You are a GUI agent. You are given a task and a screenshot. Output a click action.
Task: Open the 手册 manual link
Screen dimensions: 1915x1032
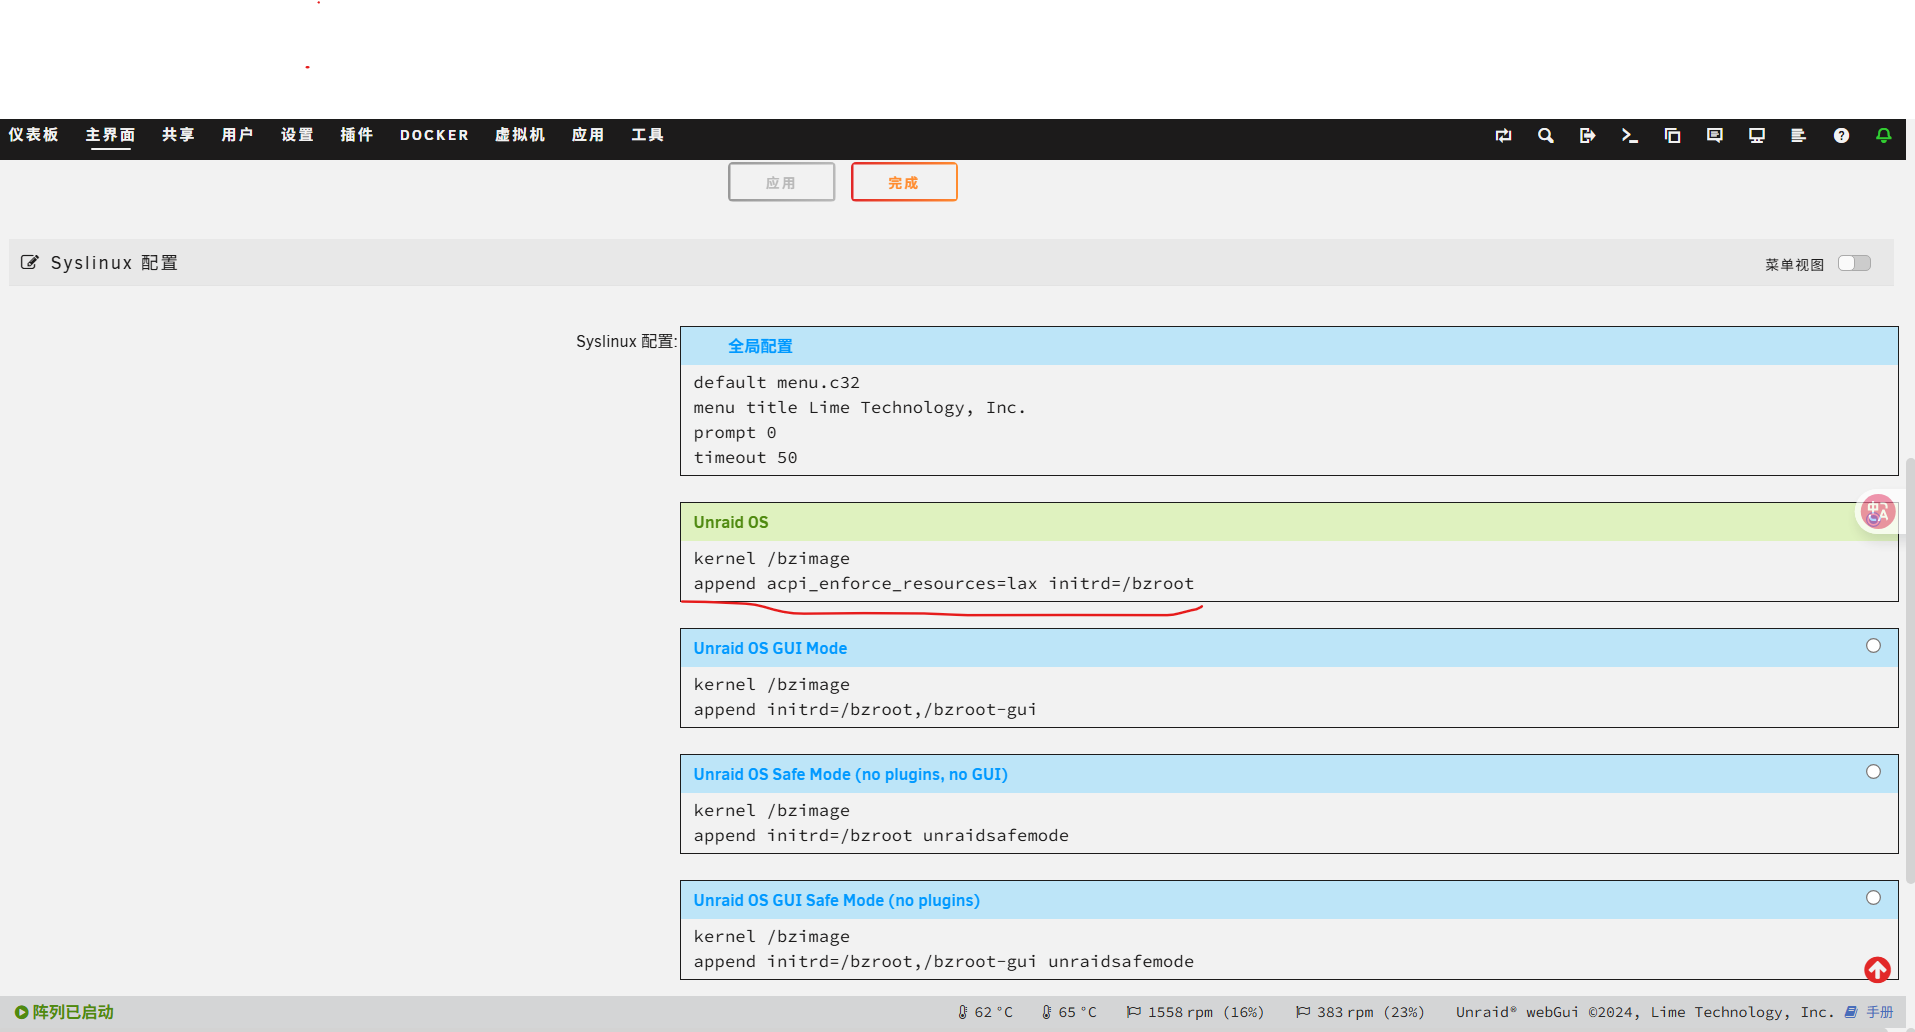(x=1880, y=1012)
